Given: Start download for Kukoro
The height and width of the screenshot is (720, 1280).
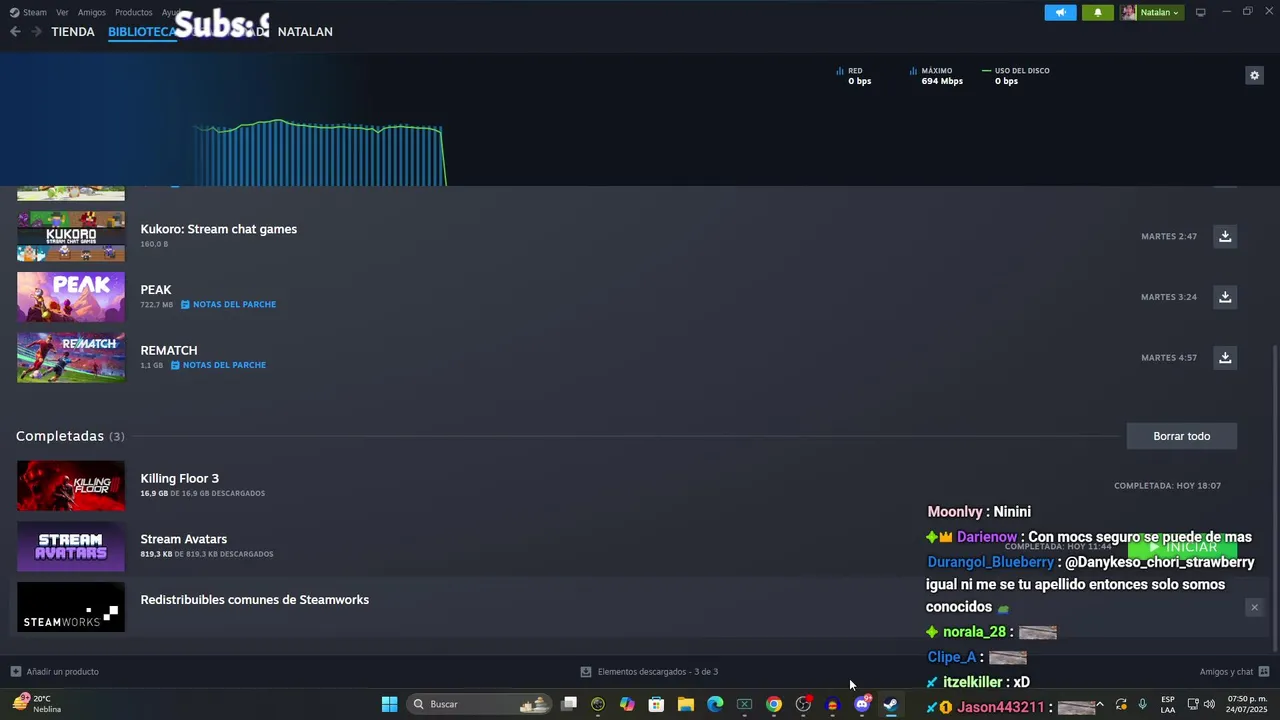Looking at the screenshot, I should 1225,236.
